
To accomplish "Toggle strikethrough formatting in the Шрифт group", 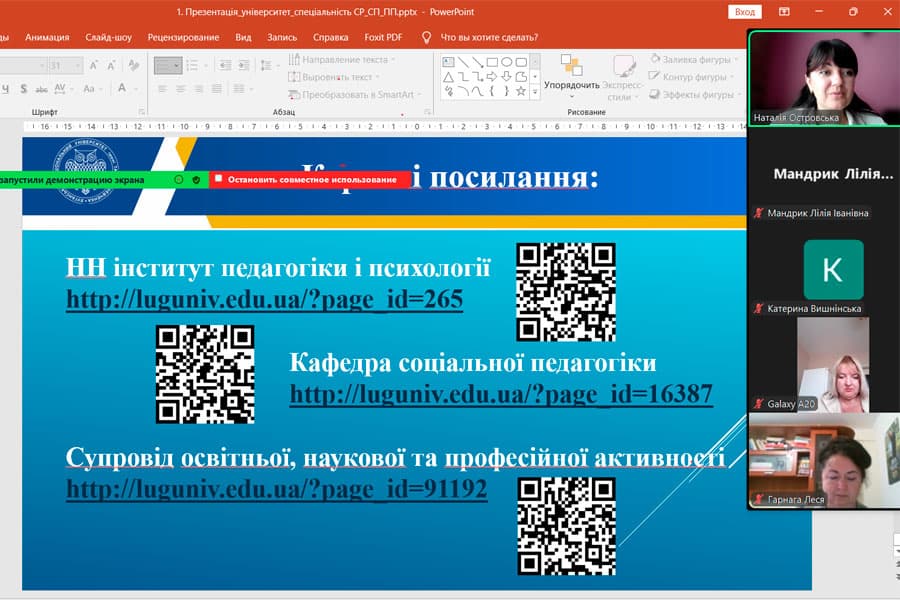I will pos(41,89).
